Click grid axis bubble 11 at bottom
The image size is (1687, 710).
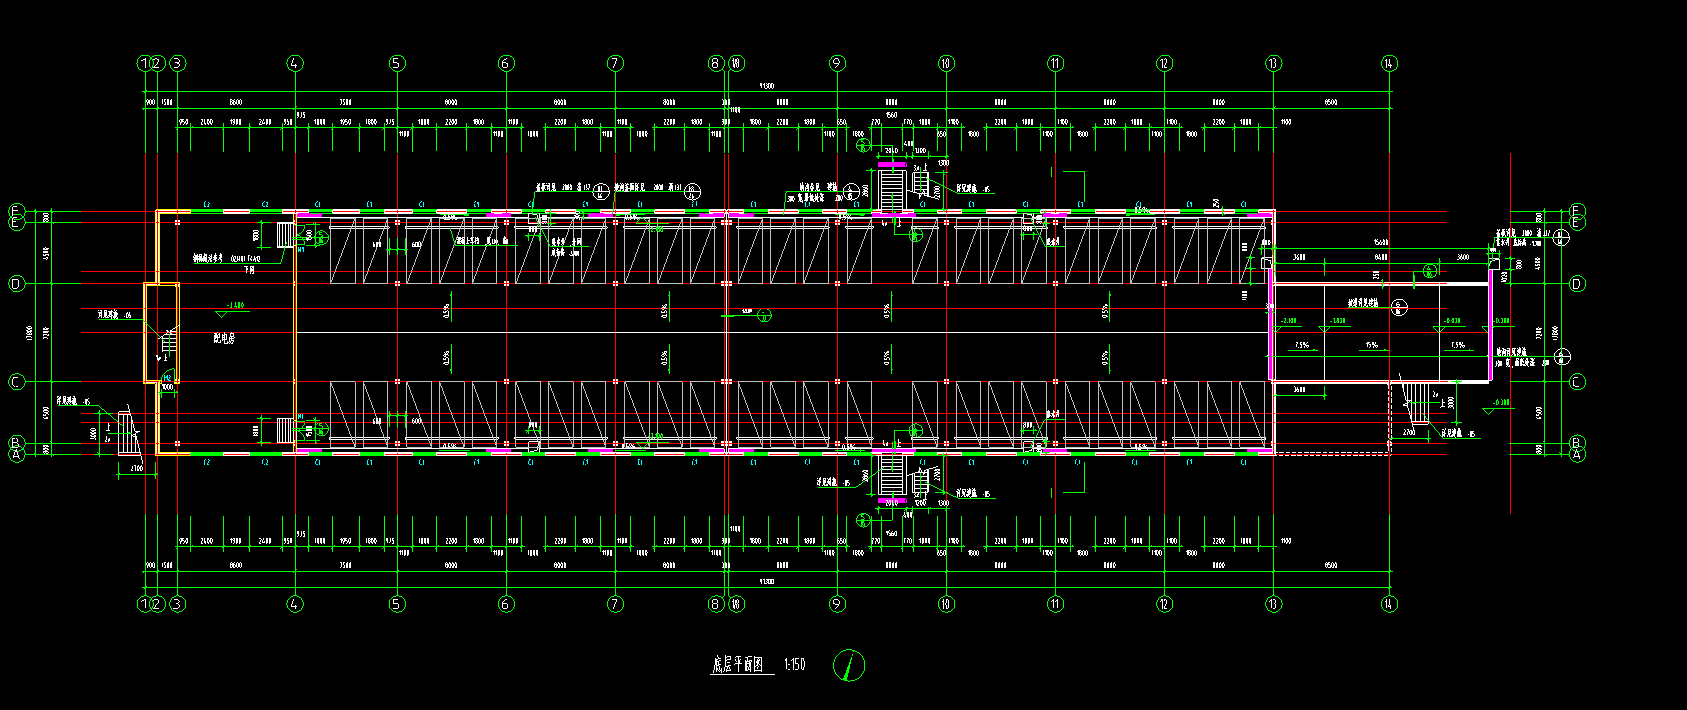pyautogui.click(x=1055, y=604)
